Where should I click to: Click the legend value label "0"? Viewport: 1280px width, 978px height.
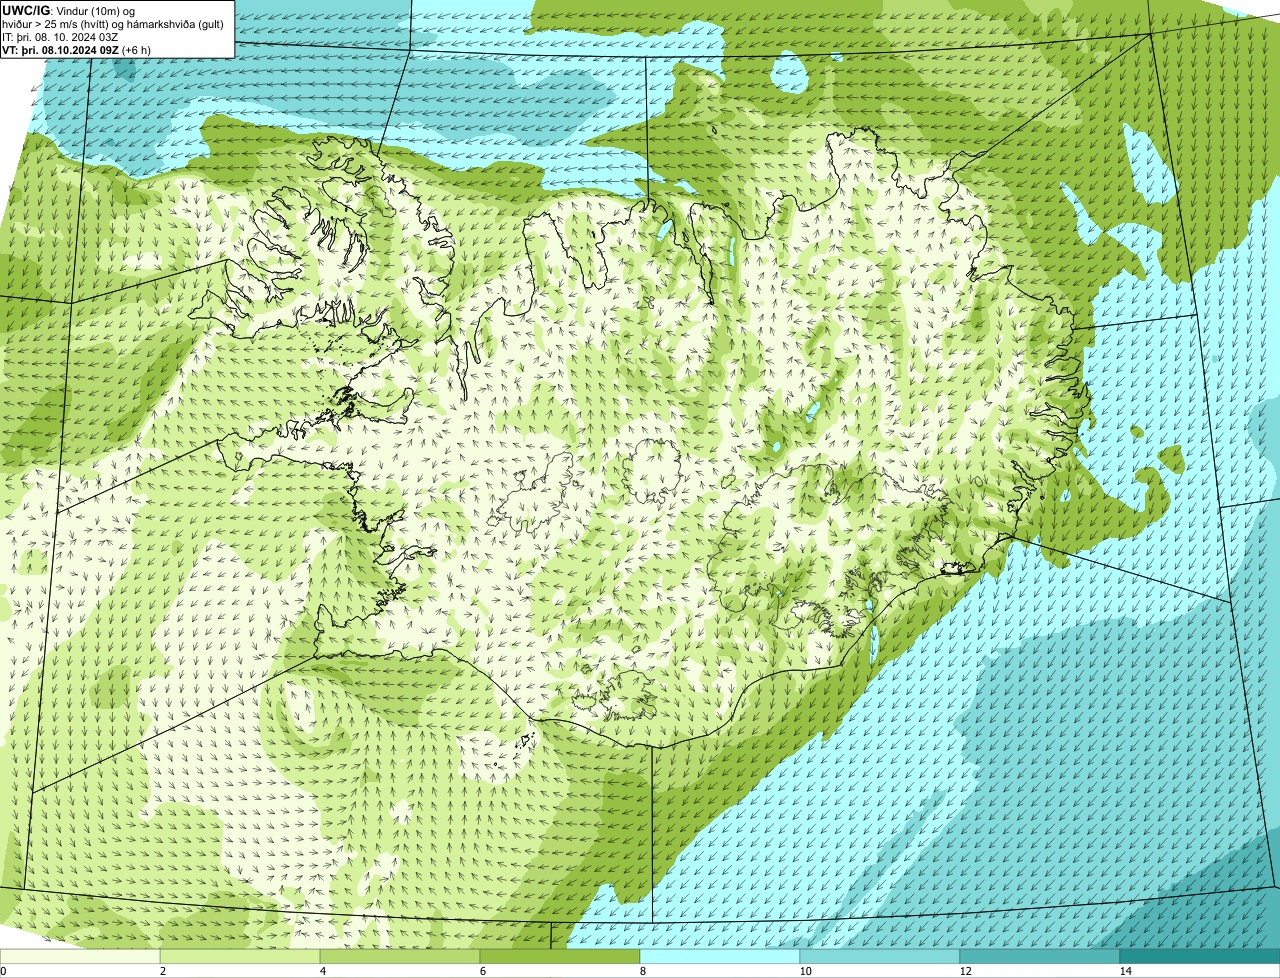pyautogui.click(x=3, y=971)
